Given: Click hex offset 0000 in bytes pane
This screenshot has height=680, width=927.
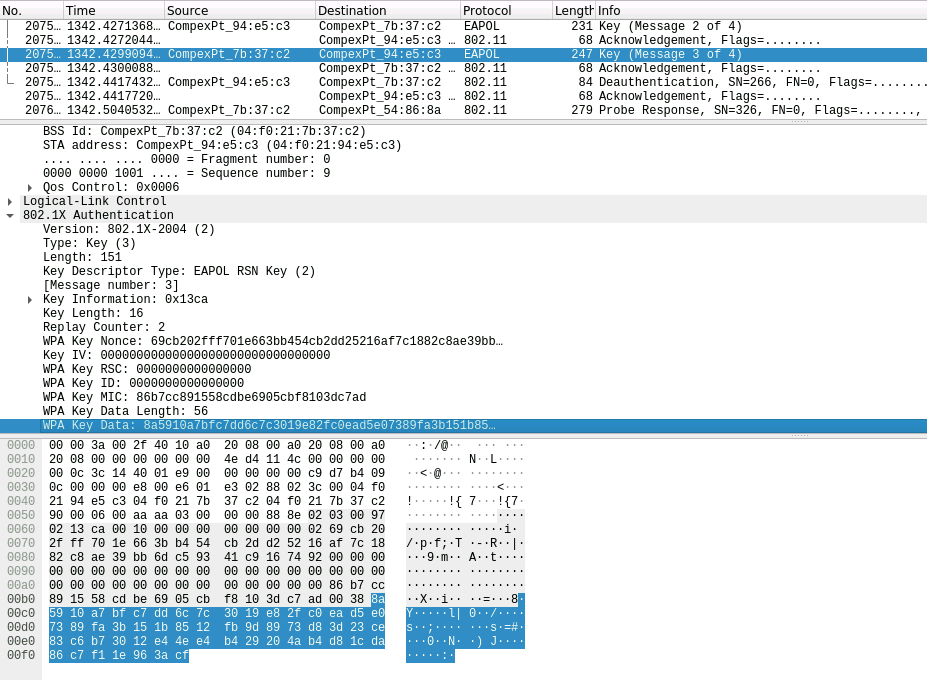Looking at the screenshot, I should pyautogui.click(x=21, y=445).
